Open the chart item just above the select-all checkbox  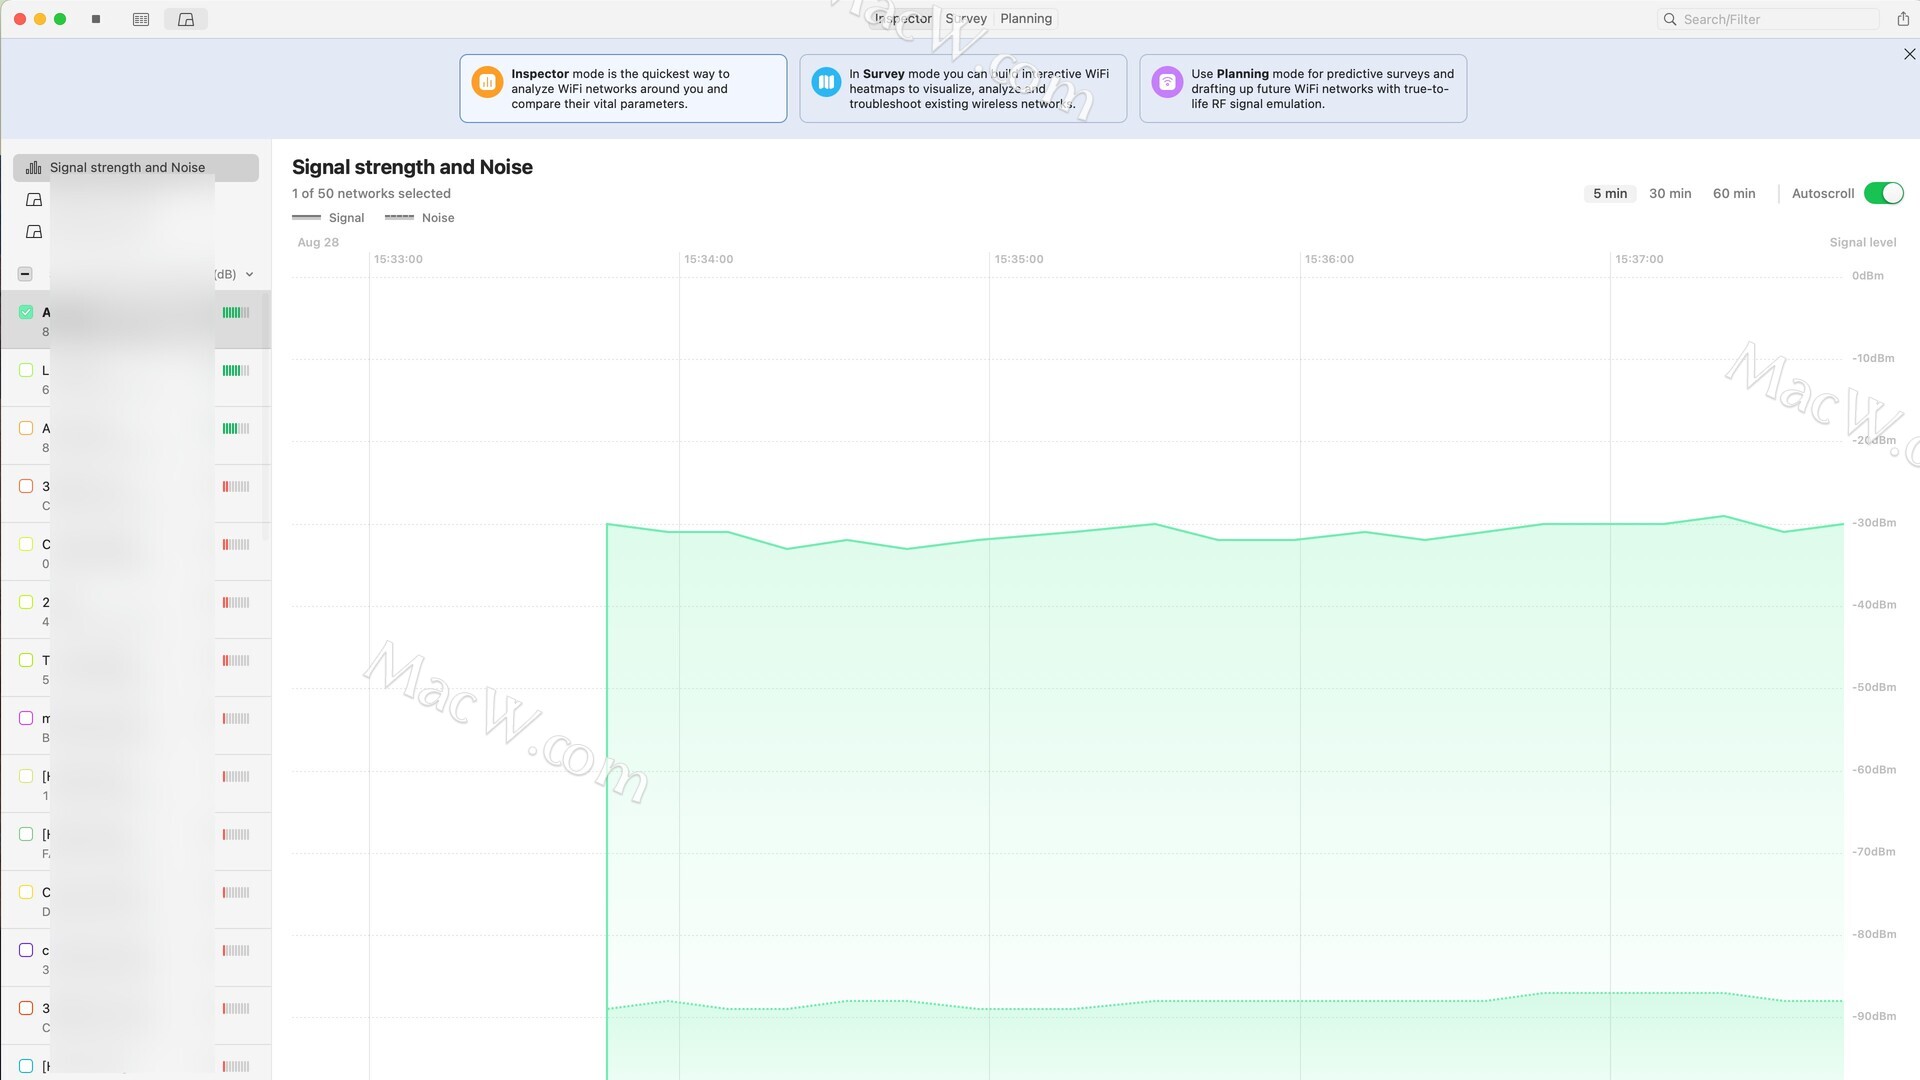pos(34,231)
